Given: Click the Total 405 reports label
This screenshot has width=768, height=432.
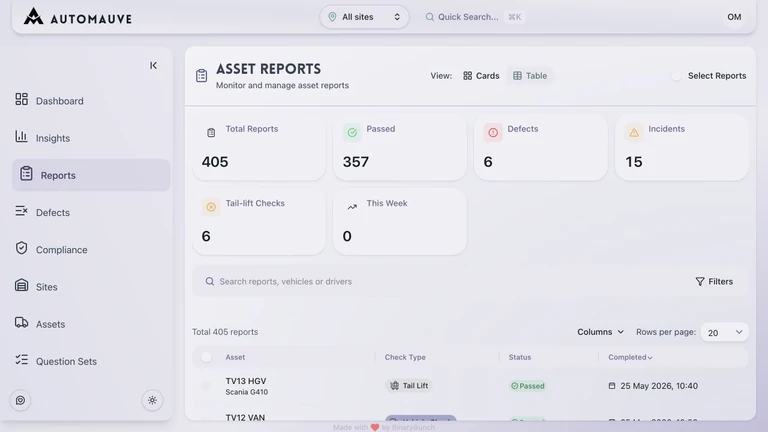Looking at the screenshot, I should click(x=225, y=332).
